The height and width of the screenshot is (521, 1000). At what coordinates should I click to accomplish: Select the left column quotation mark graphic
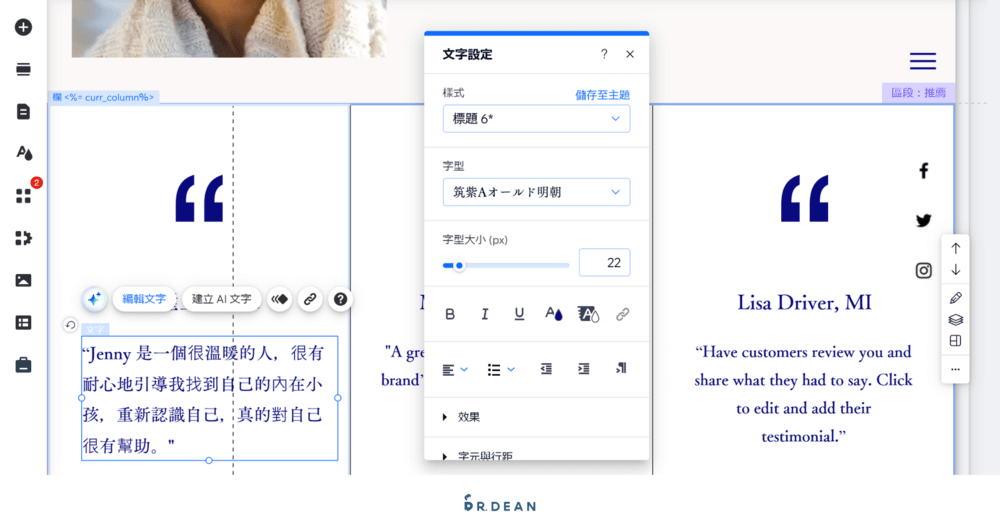(199, 198)
